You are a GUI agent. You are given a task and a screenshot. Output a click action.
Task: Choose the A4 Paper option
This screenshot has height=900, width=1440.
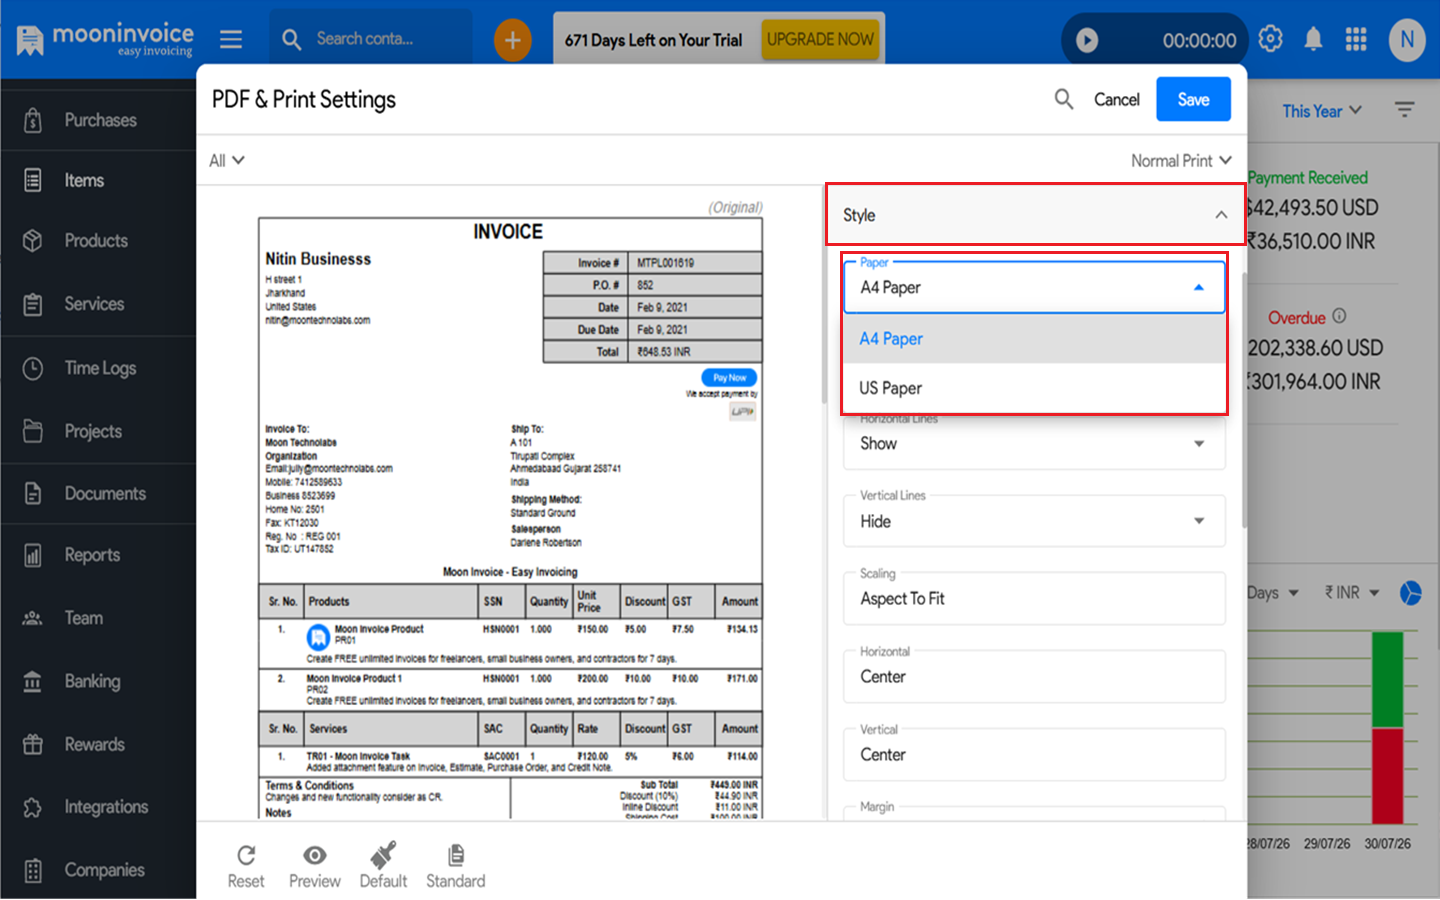tap(1034, 339)
